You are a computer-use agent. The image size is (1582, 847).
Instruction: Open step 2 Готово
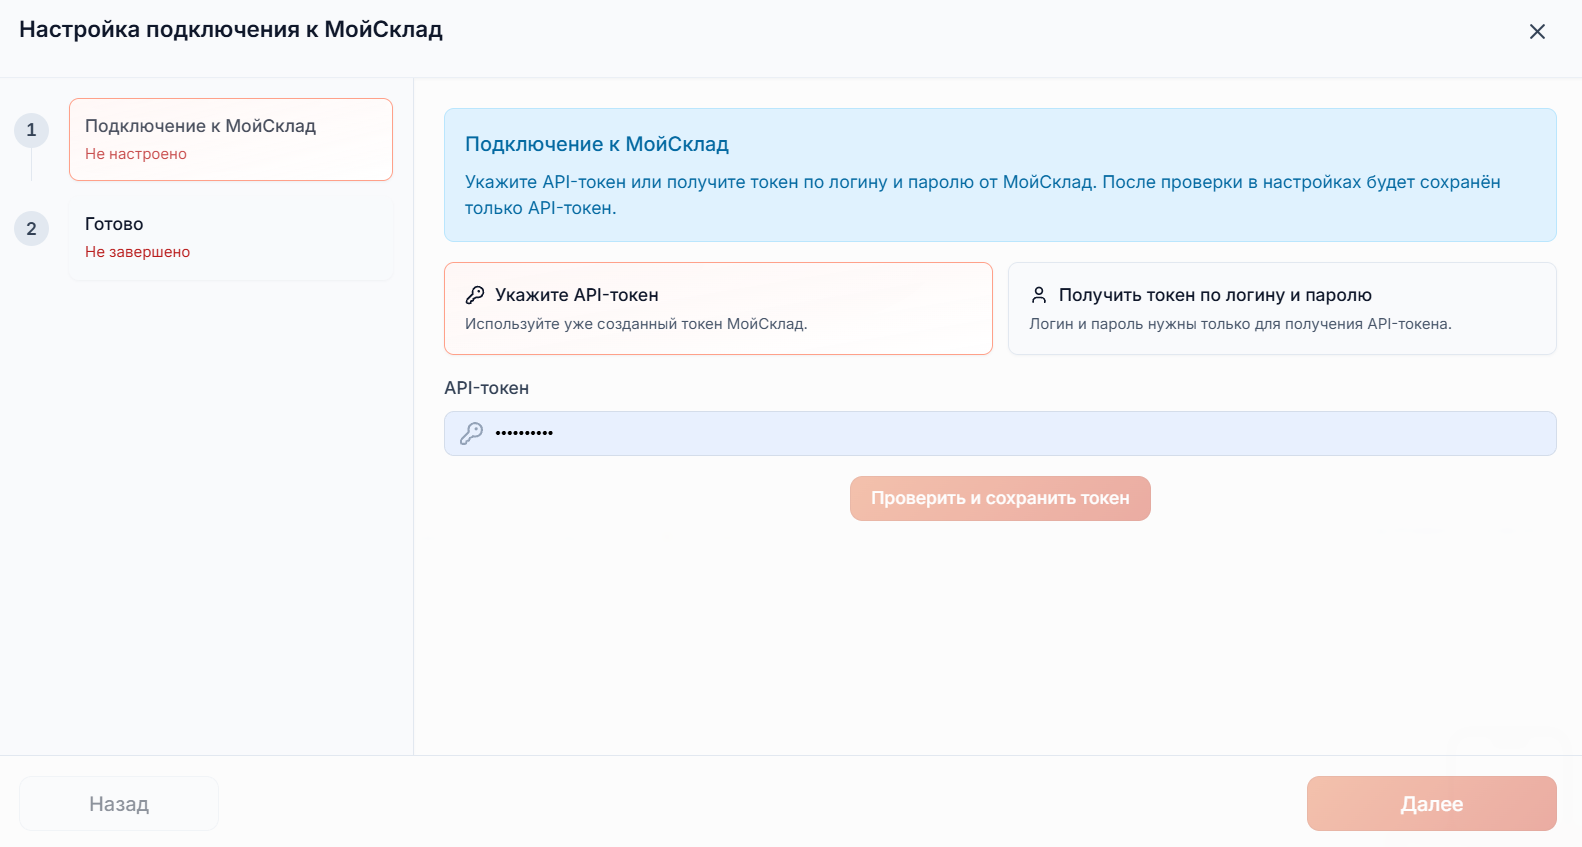231,238
